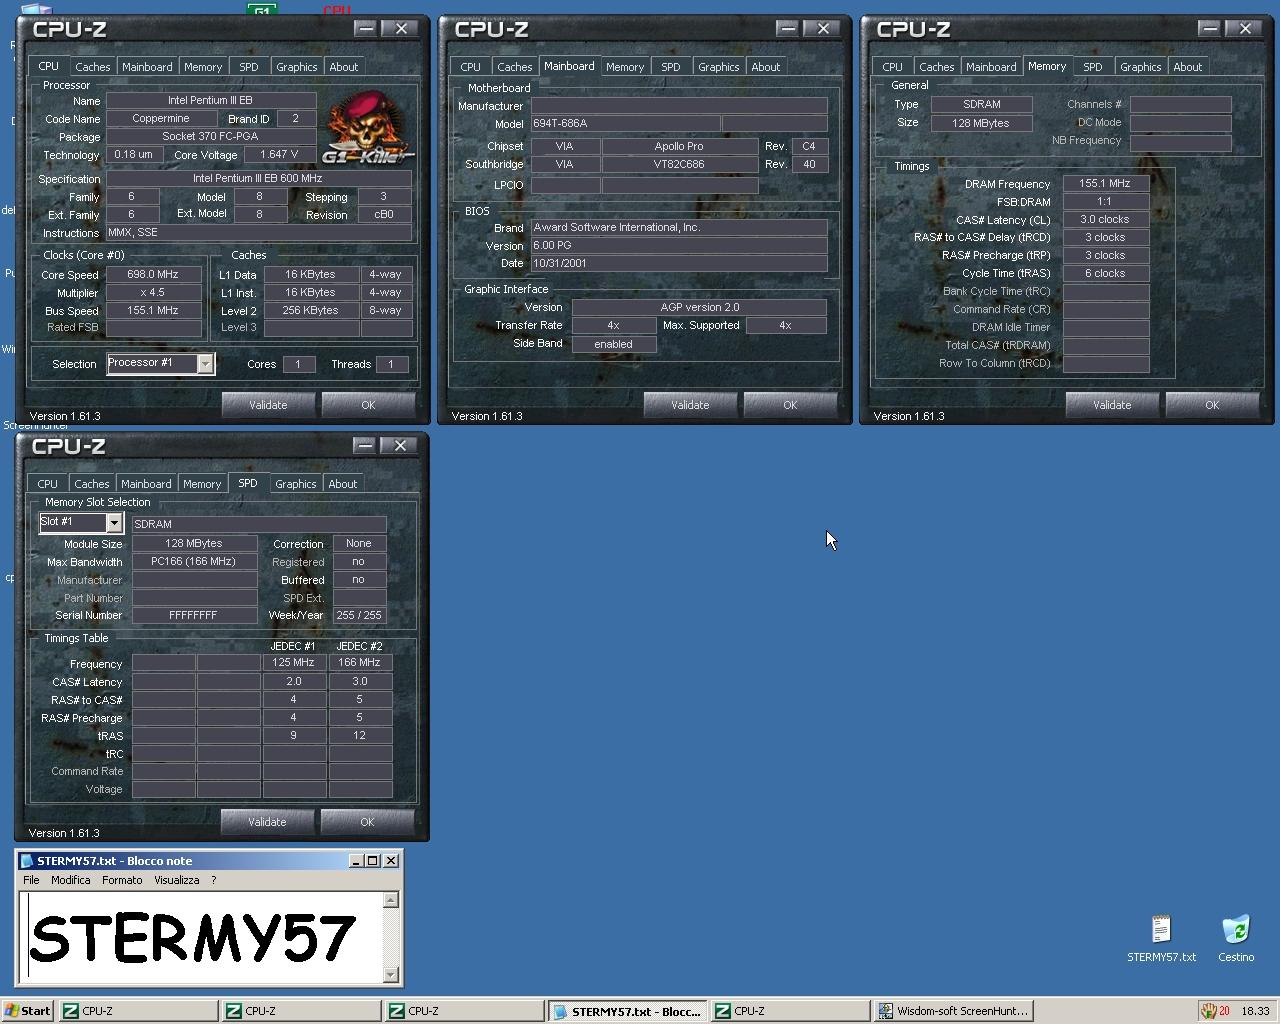Open the ? help menu in Notepad

(213, 880)
